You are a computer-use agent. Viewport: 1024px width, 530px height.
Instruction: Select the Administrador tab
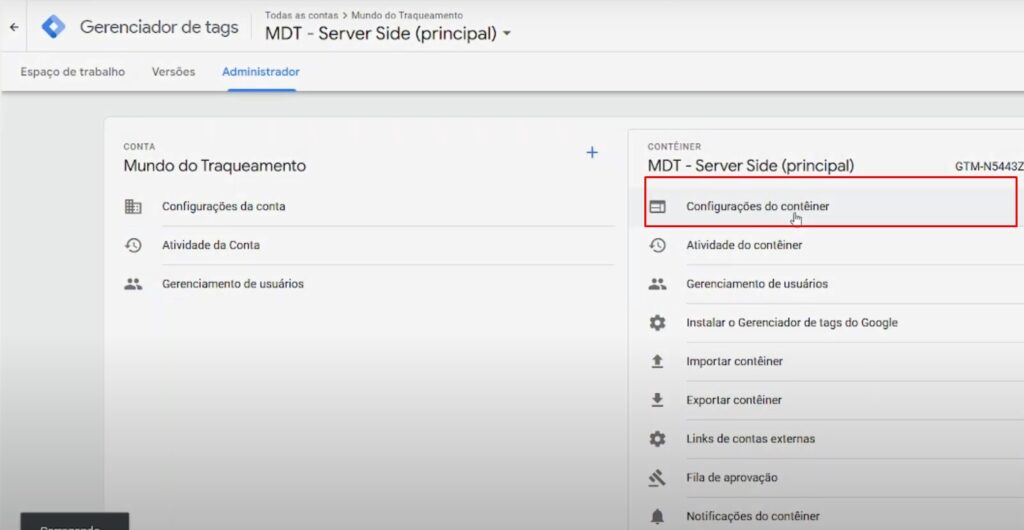260,72
